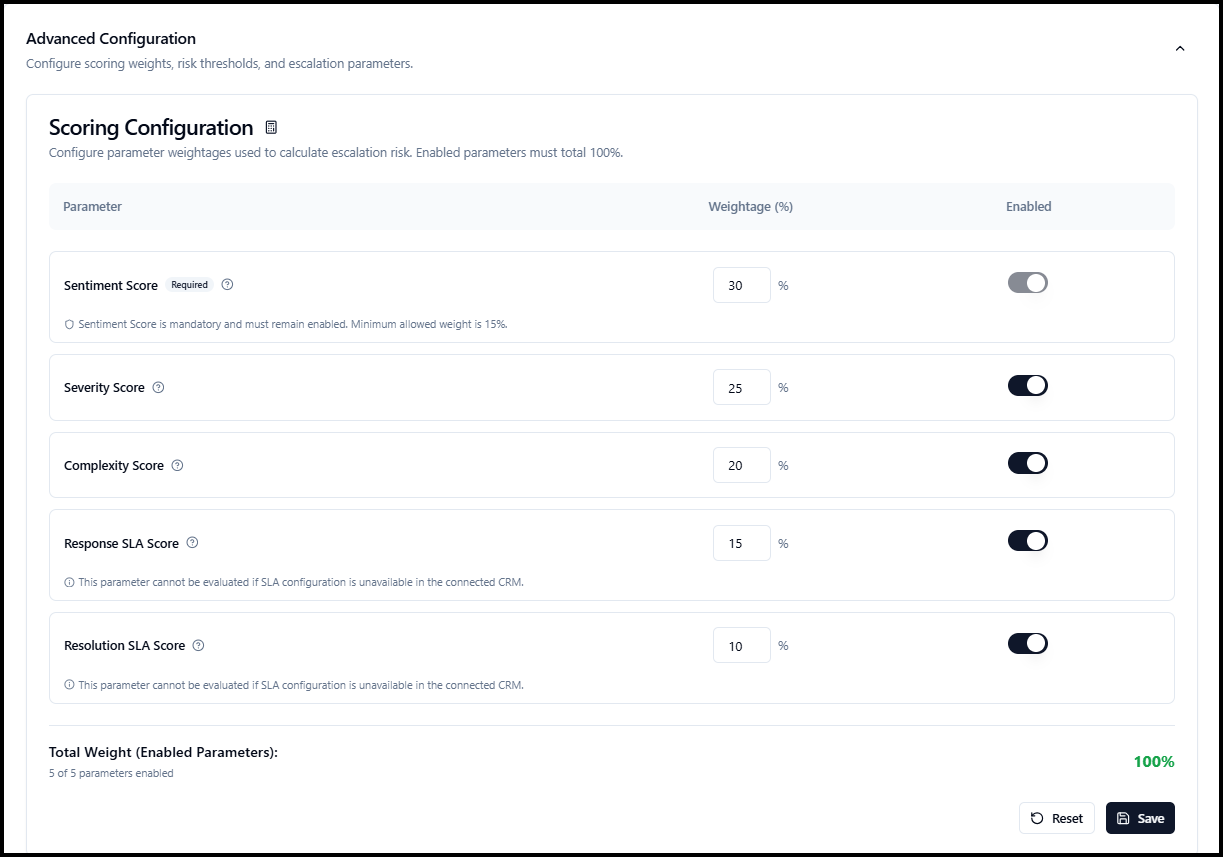Switch off the Resolution SLA Score toggle
Viewport: 1223px width, 857px height.
[x=1027, y=643]
